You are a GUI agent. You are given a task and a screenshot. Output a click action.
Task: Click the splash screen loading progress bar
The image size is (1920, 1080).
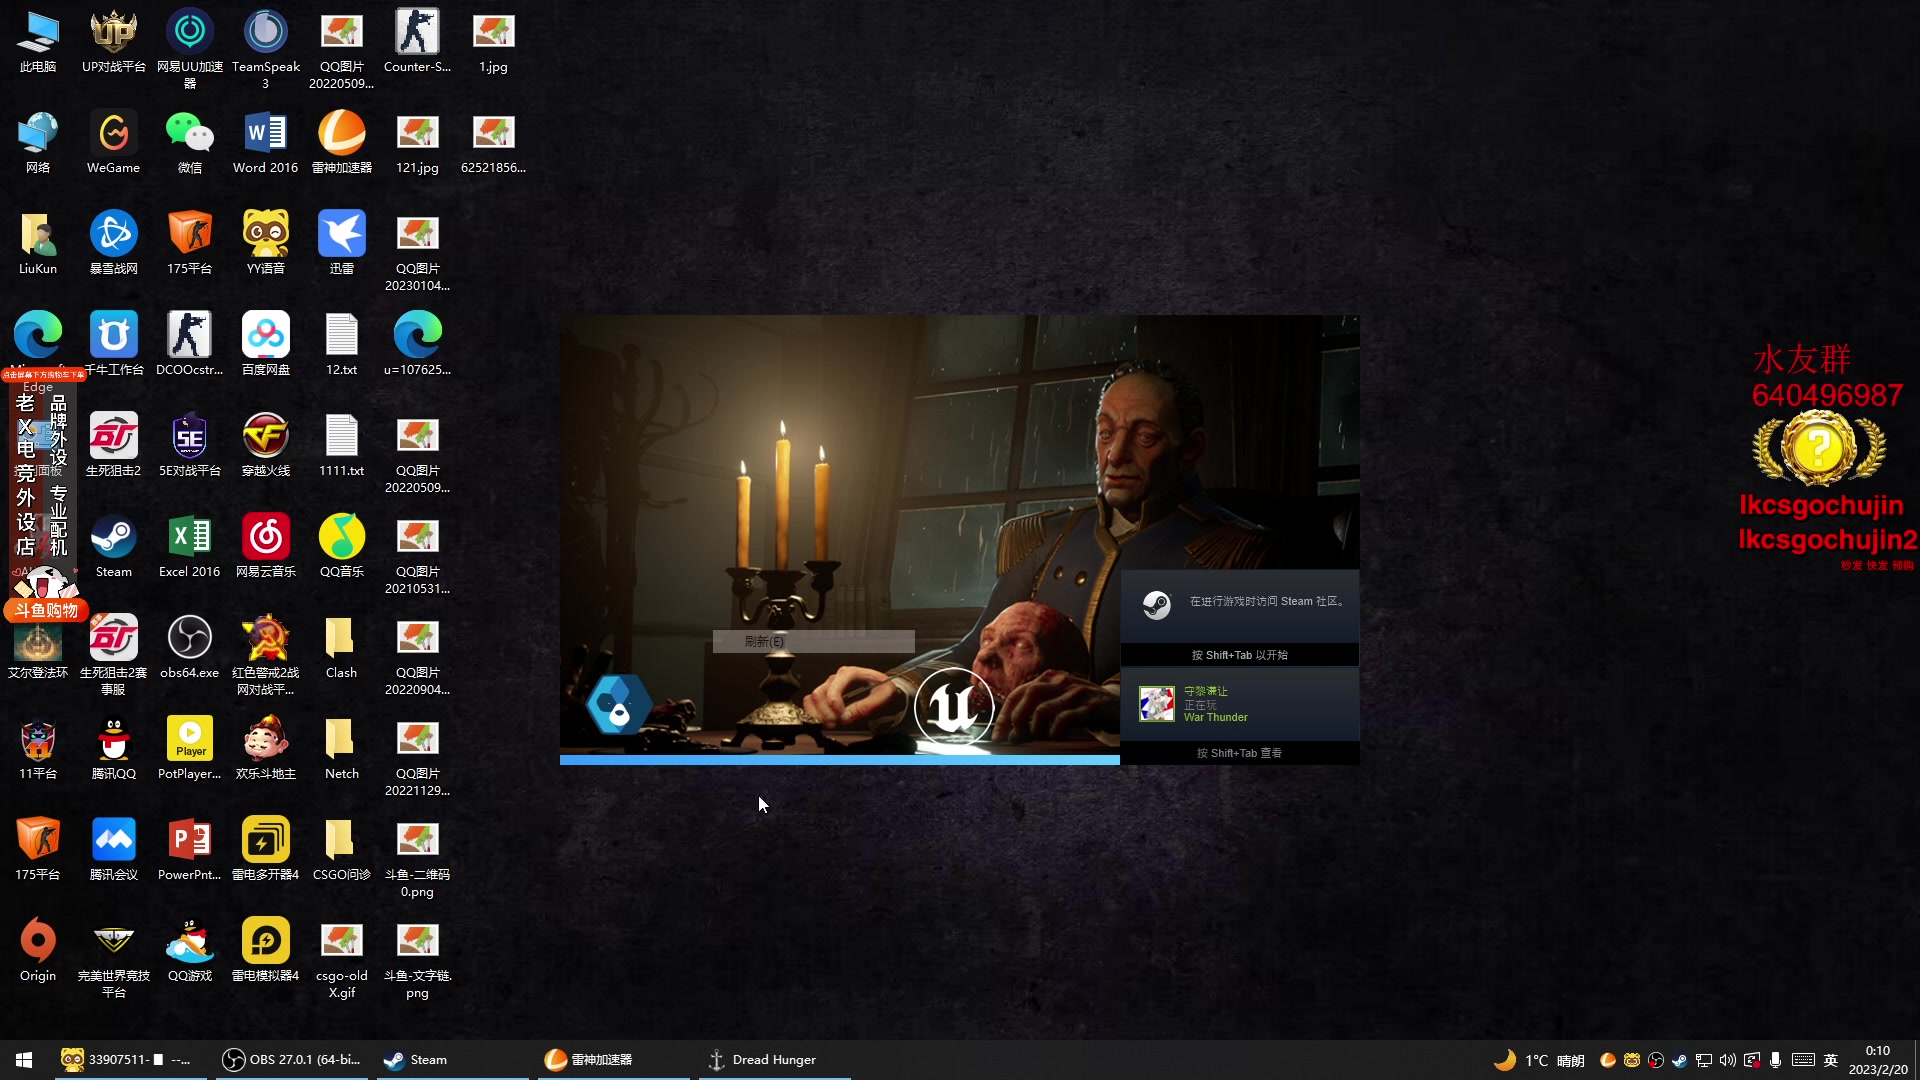tap(839, 760)
